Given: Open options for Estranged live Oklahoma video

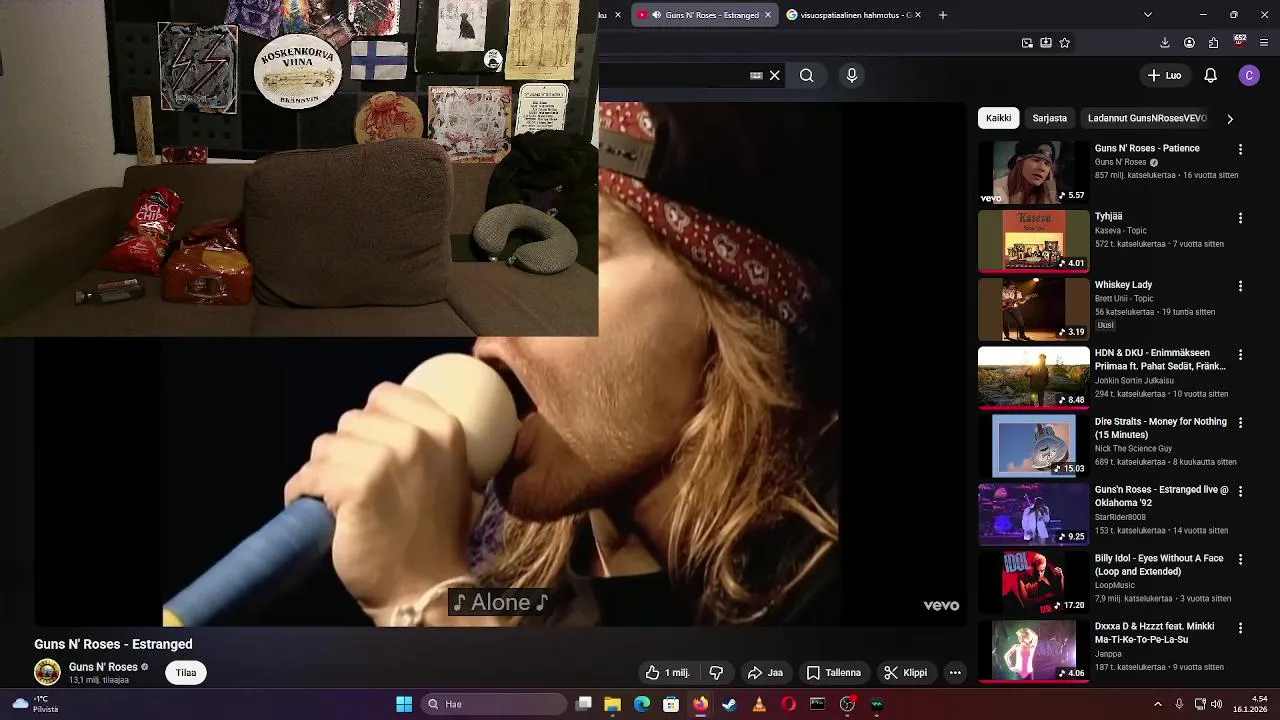Looking at the screenshot, I should pyautogui.click(x=1240, y=491).
